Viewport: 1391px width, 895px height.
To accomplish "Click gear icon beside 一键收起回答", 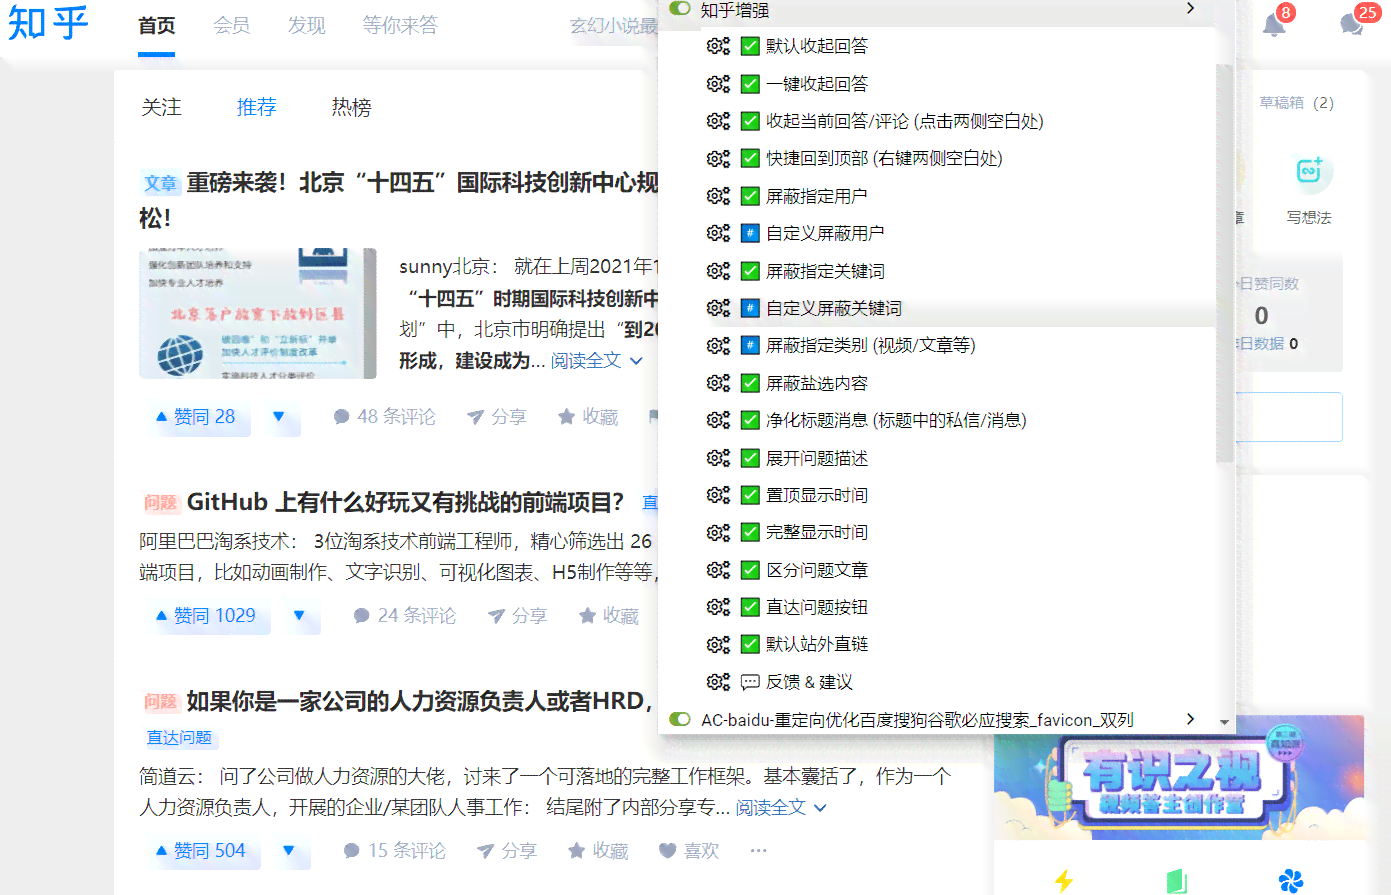I will (x=718, y=84).
